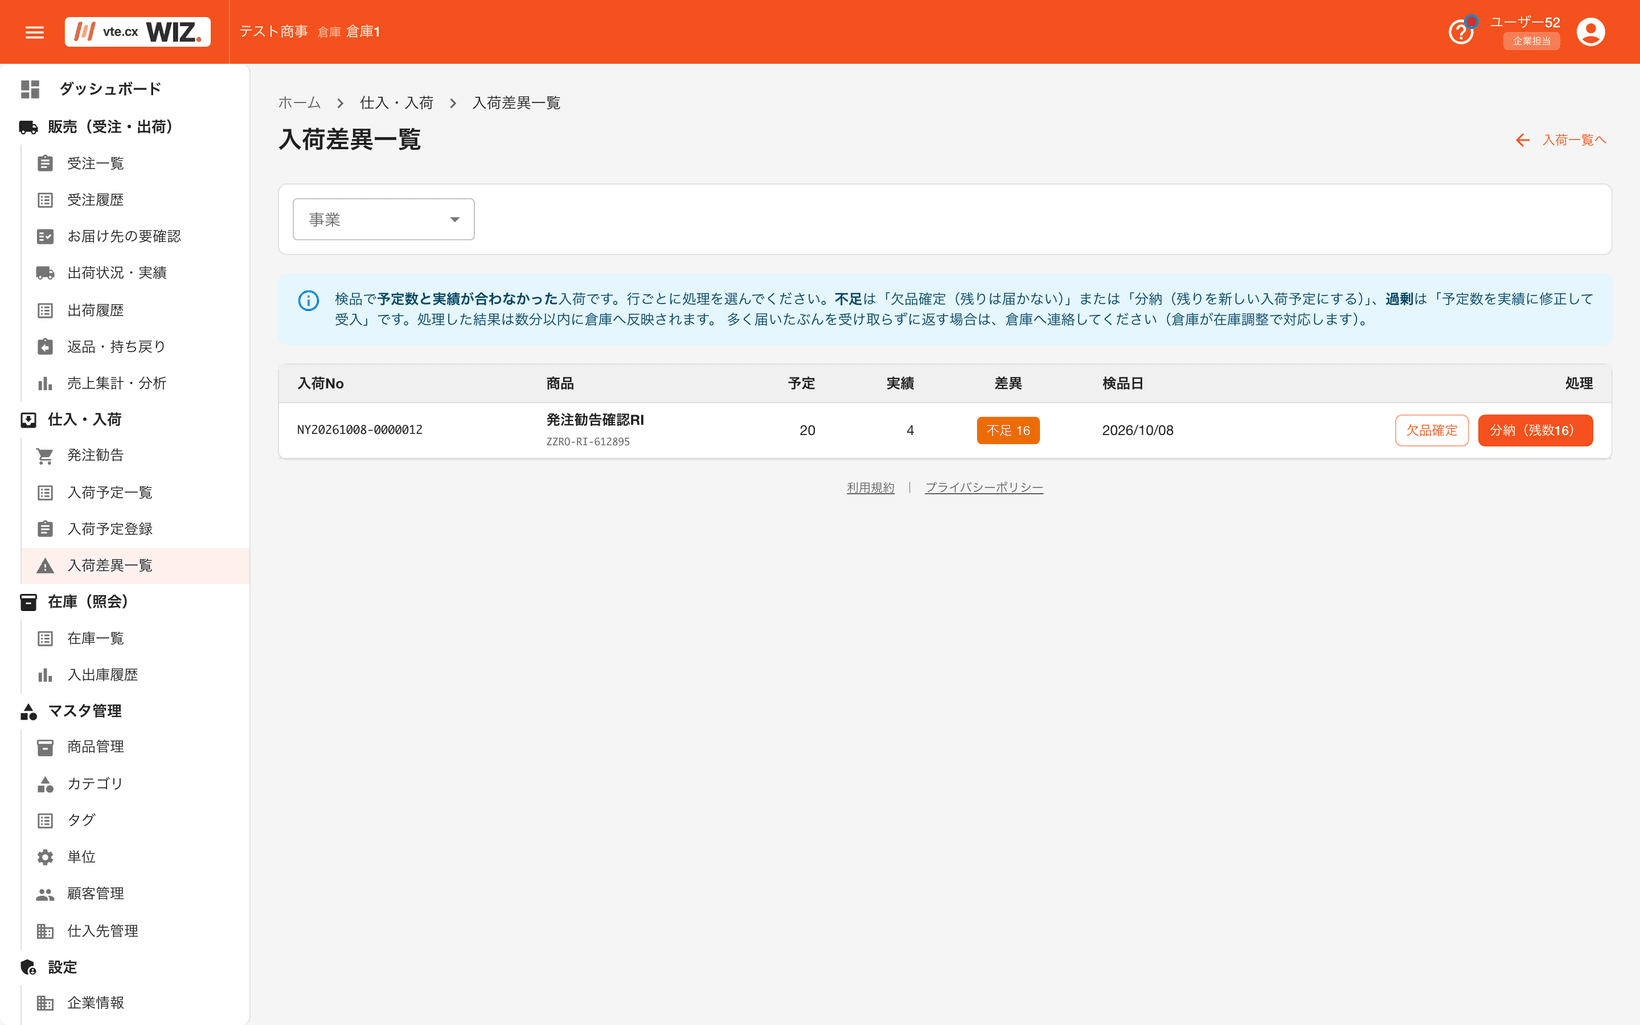
Task: Click the warning triangle icon for 入荷差異一覧
Action: tap(45, 566)
